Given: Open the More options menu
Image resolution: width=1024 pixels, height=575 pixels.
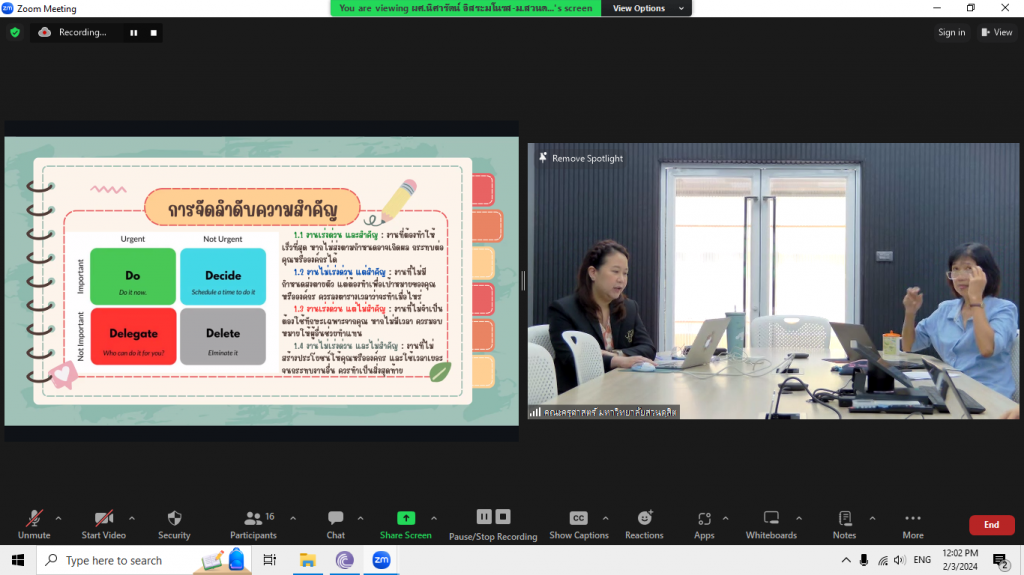Looking at the screenshot, I should tap(912, 523).
